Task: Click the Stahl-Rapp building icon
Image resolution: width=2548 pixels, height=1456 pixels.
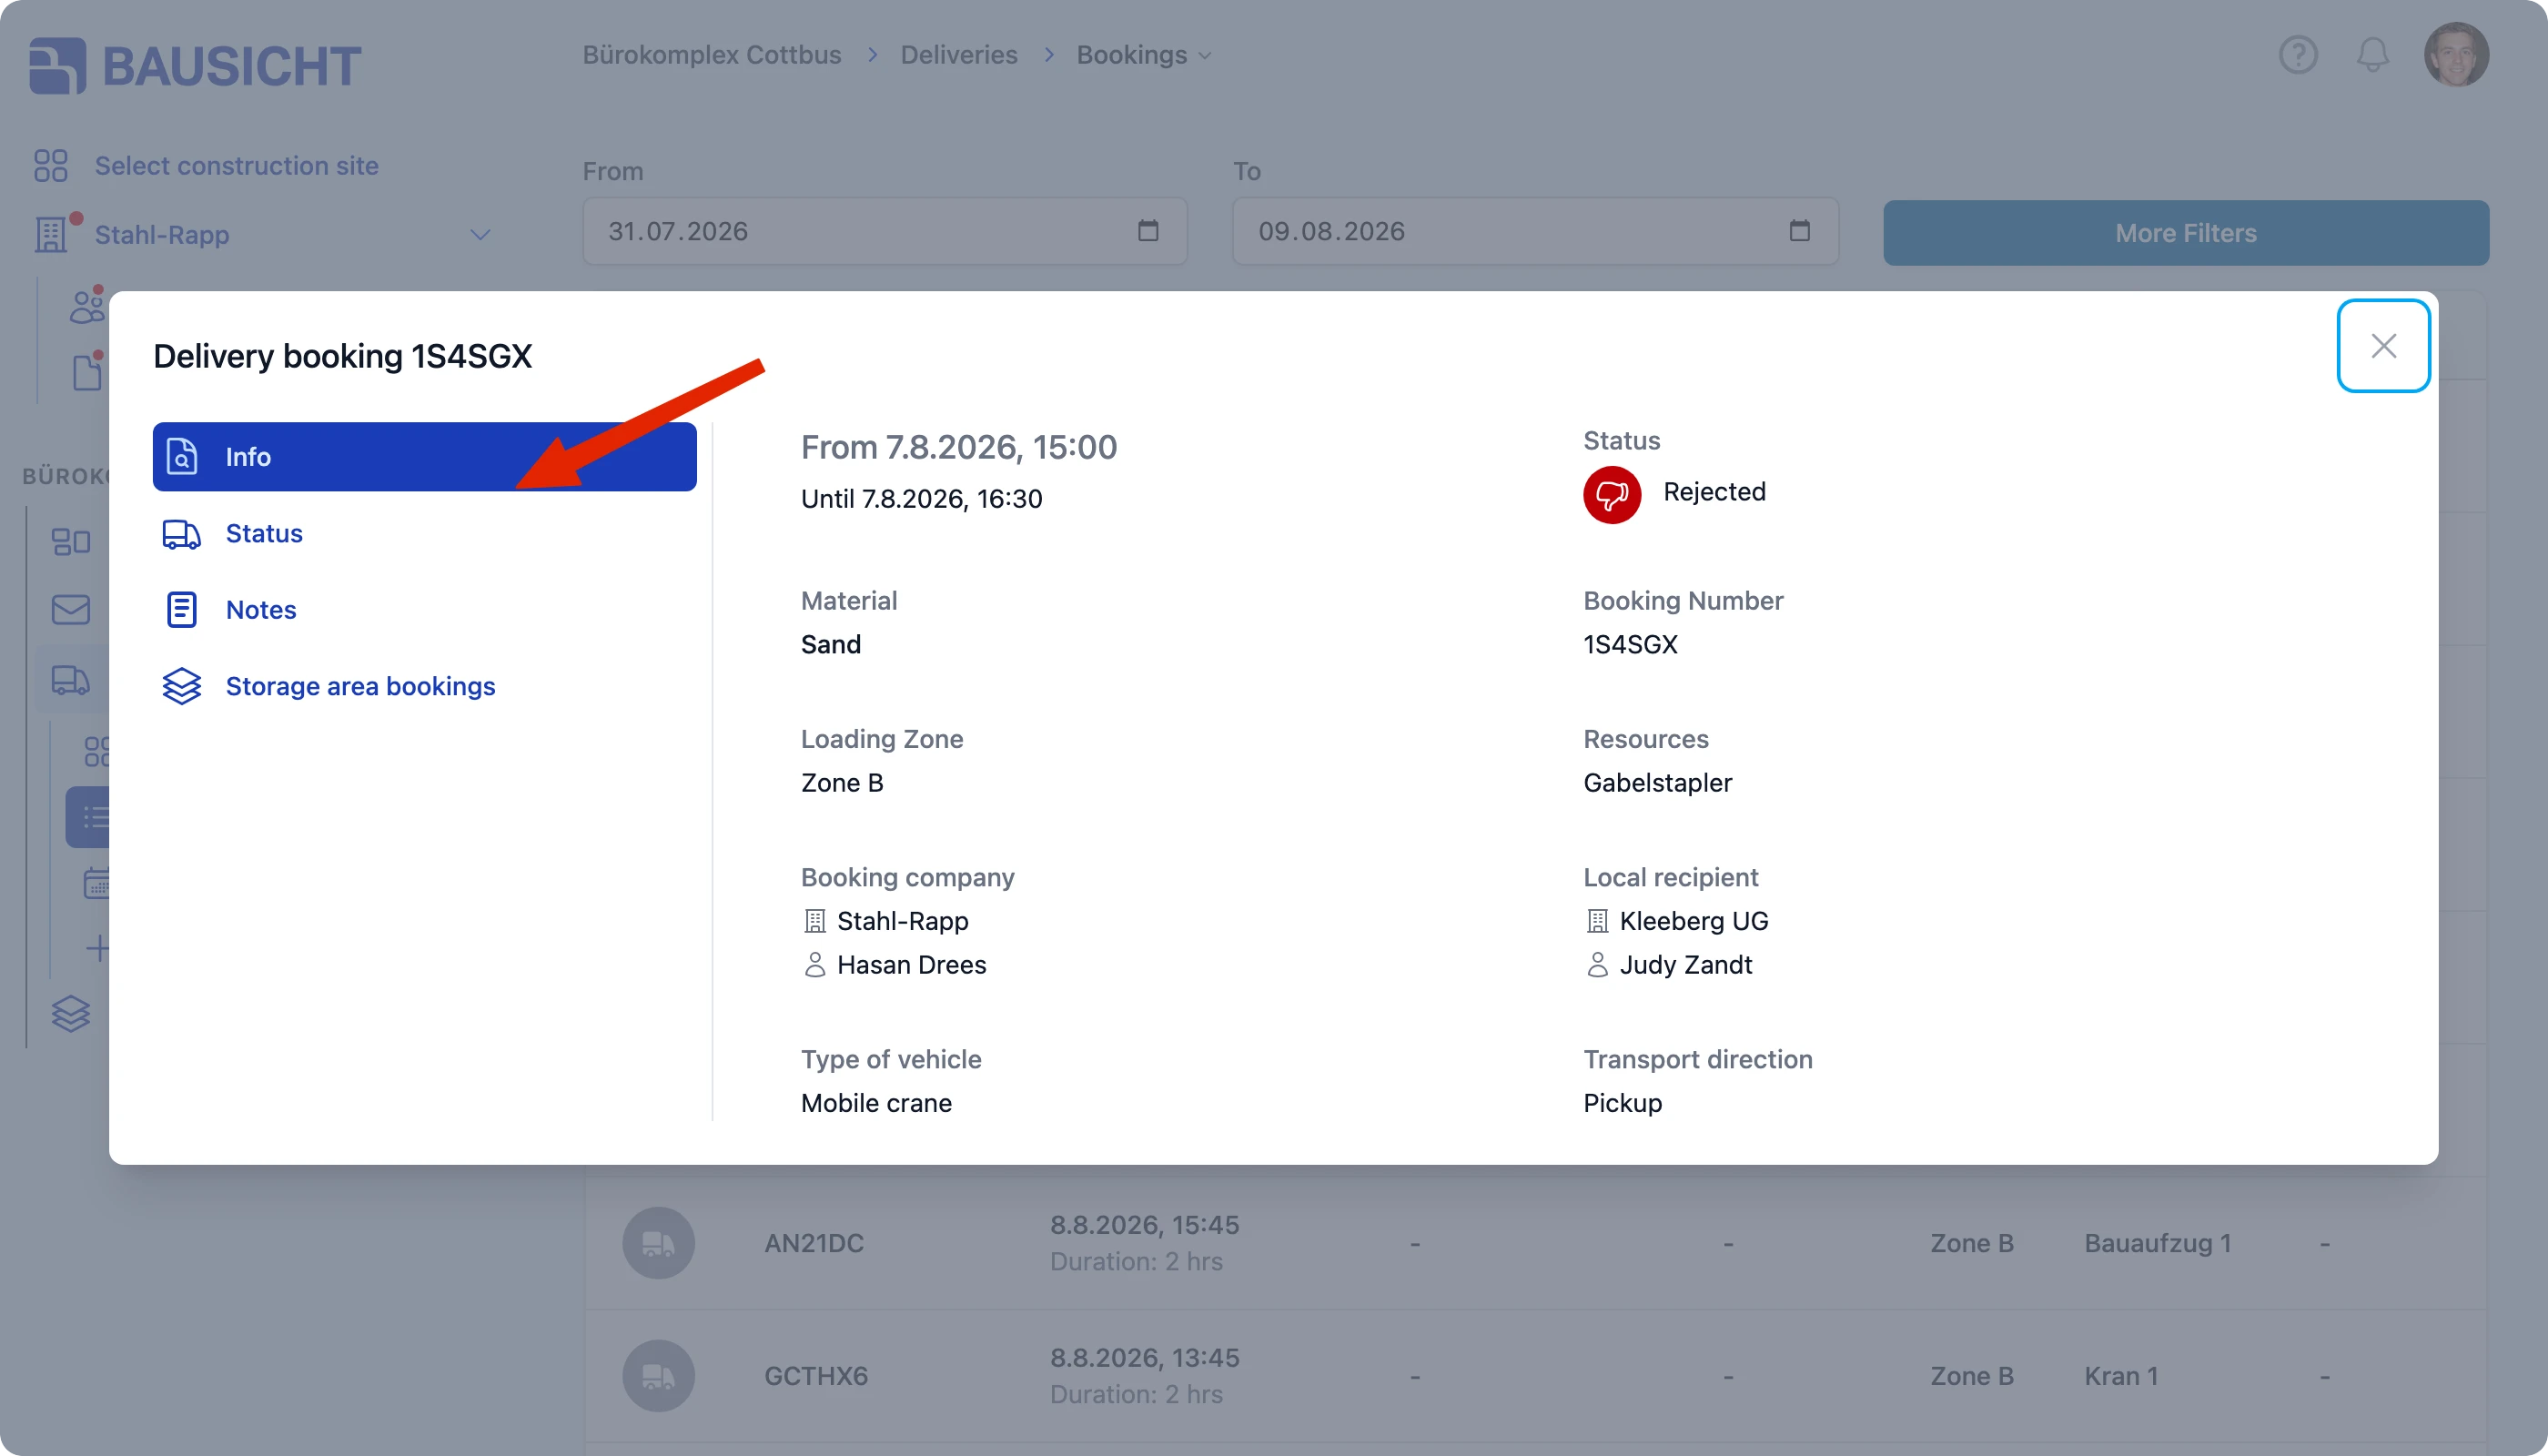Action: [51, 235]
